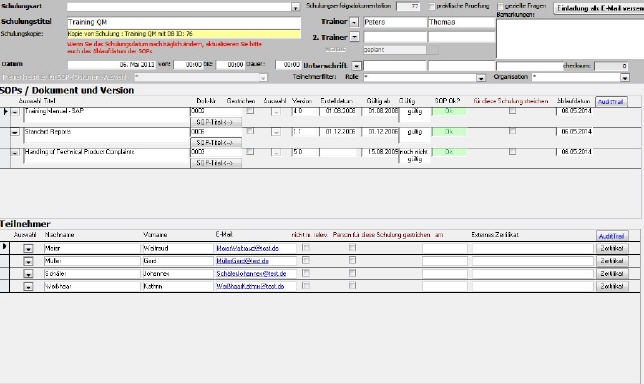Viewport: 644px width, 384px height.
Task: Click Zertifikat button in Kathrin's row
Action: [x=612, y=287]
